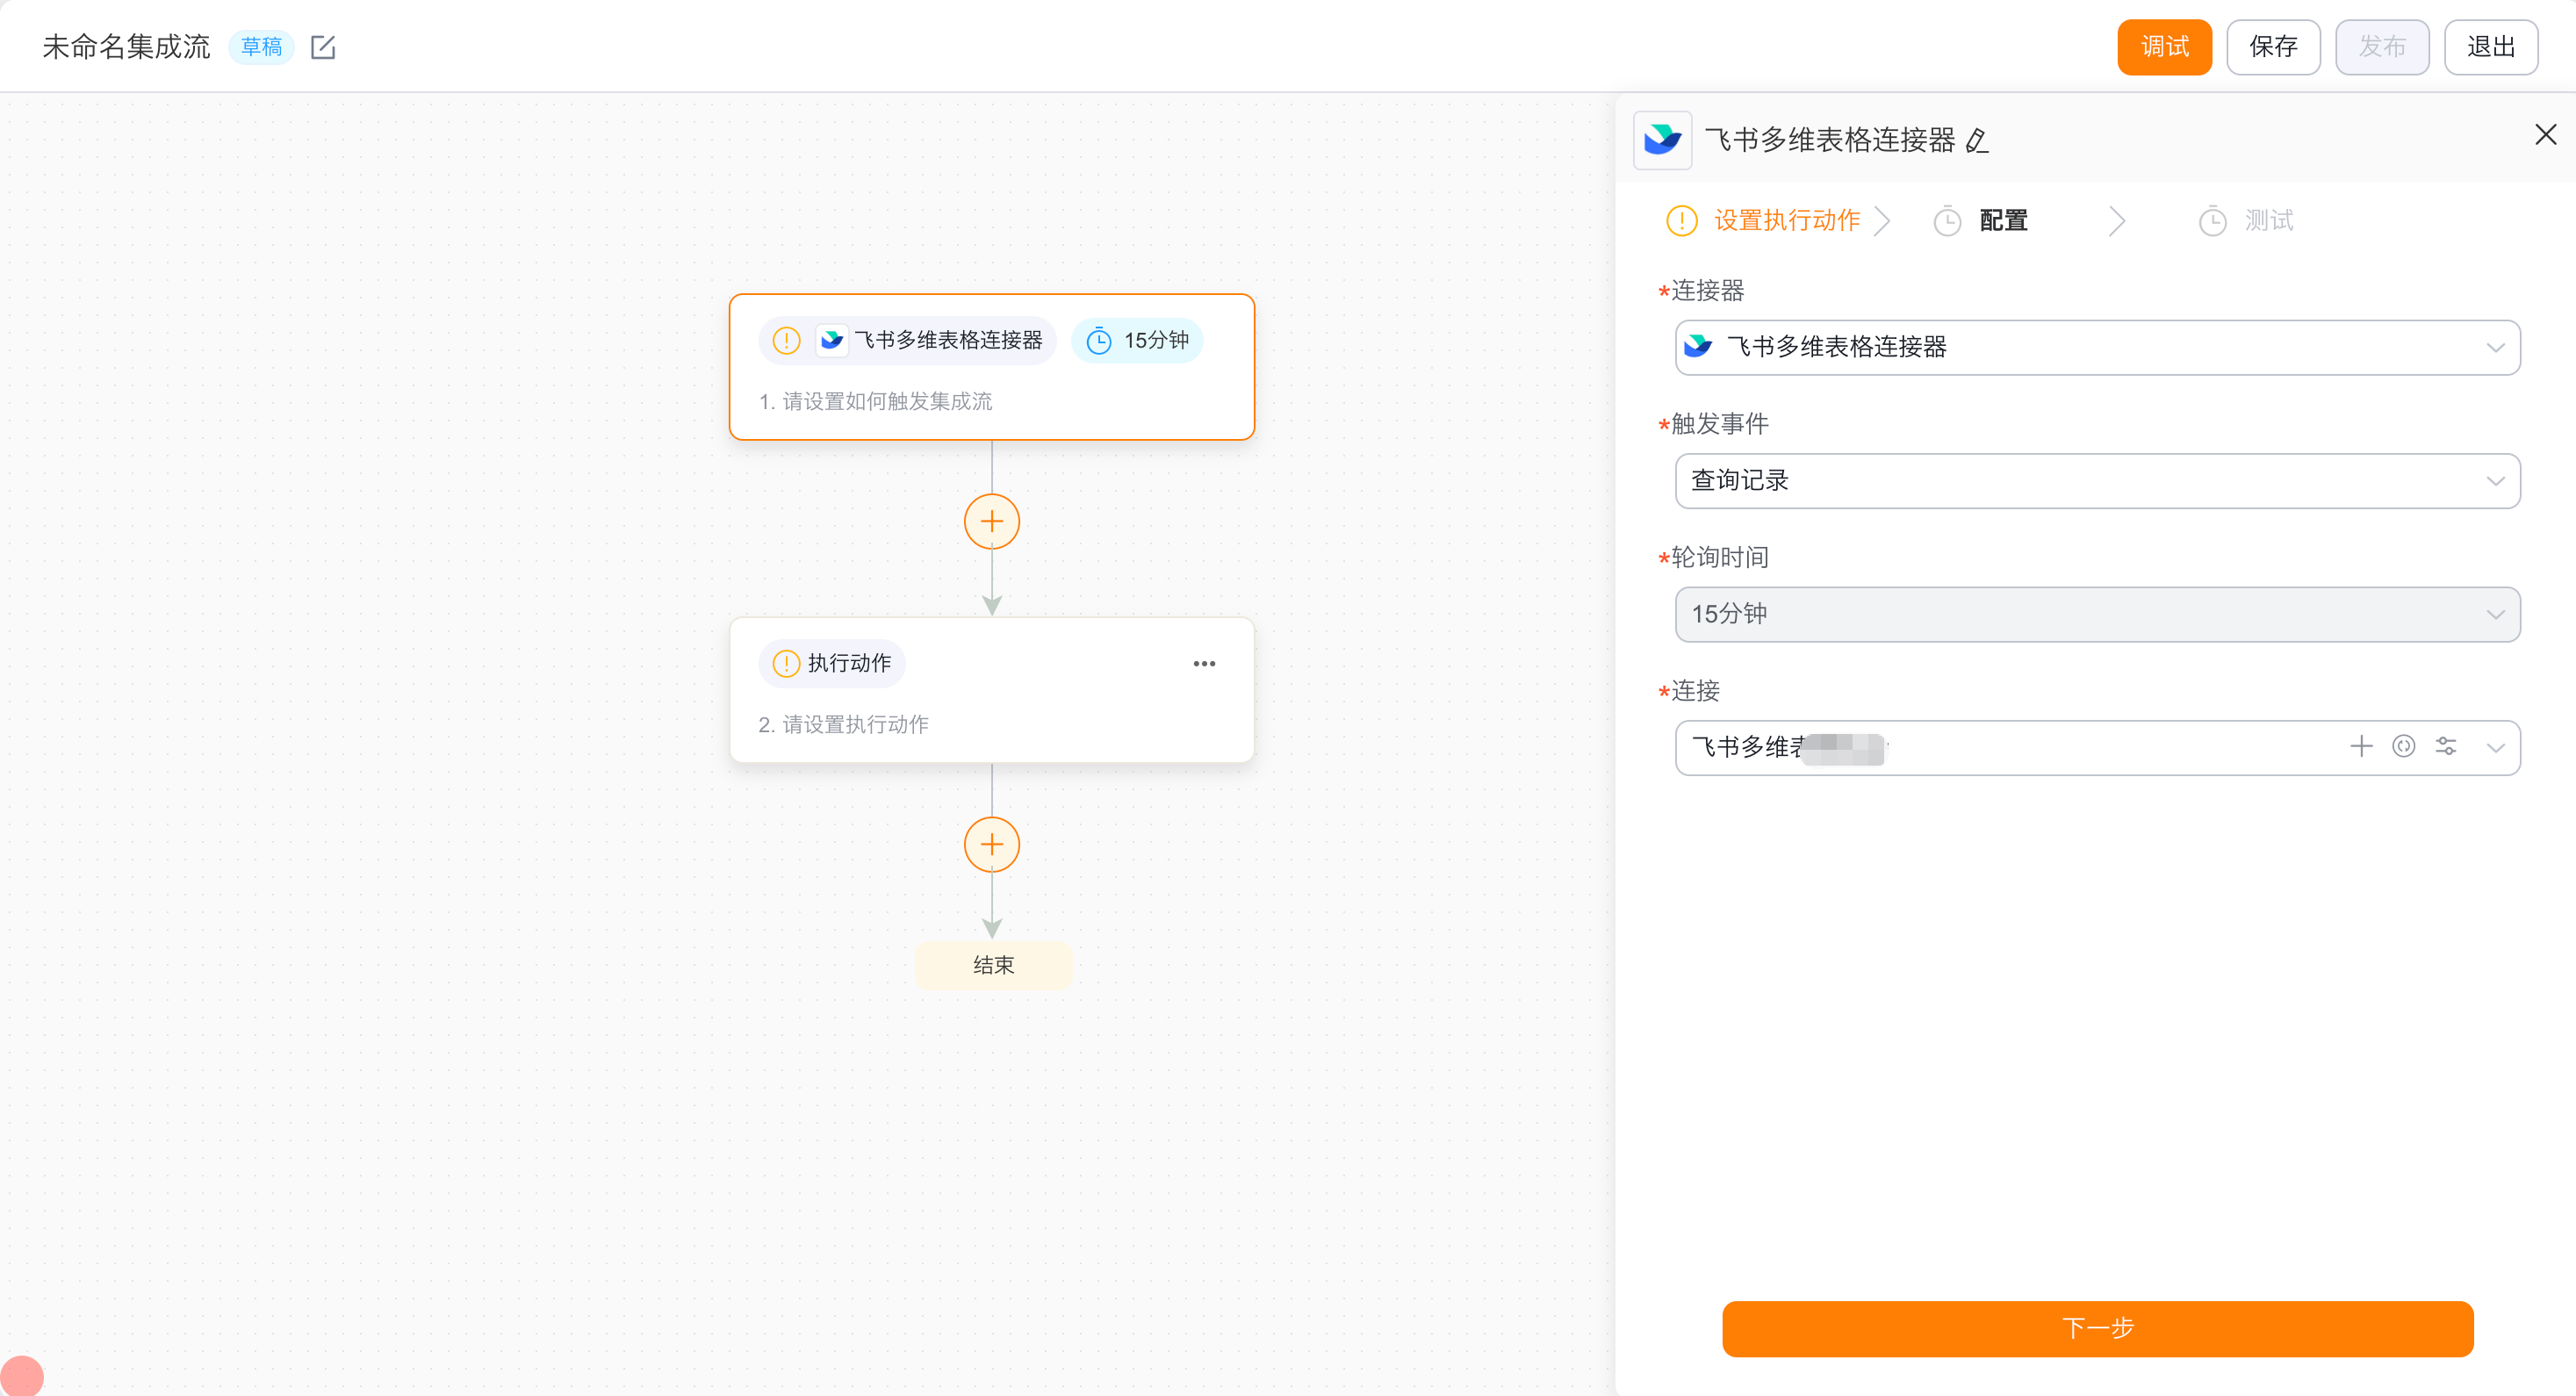Open connection settings sliders icon
2576x1396 pixels.
click(x=2446, y=746)
